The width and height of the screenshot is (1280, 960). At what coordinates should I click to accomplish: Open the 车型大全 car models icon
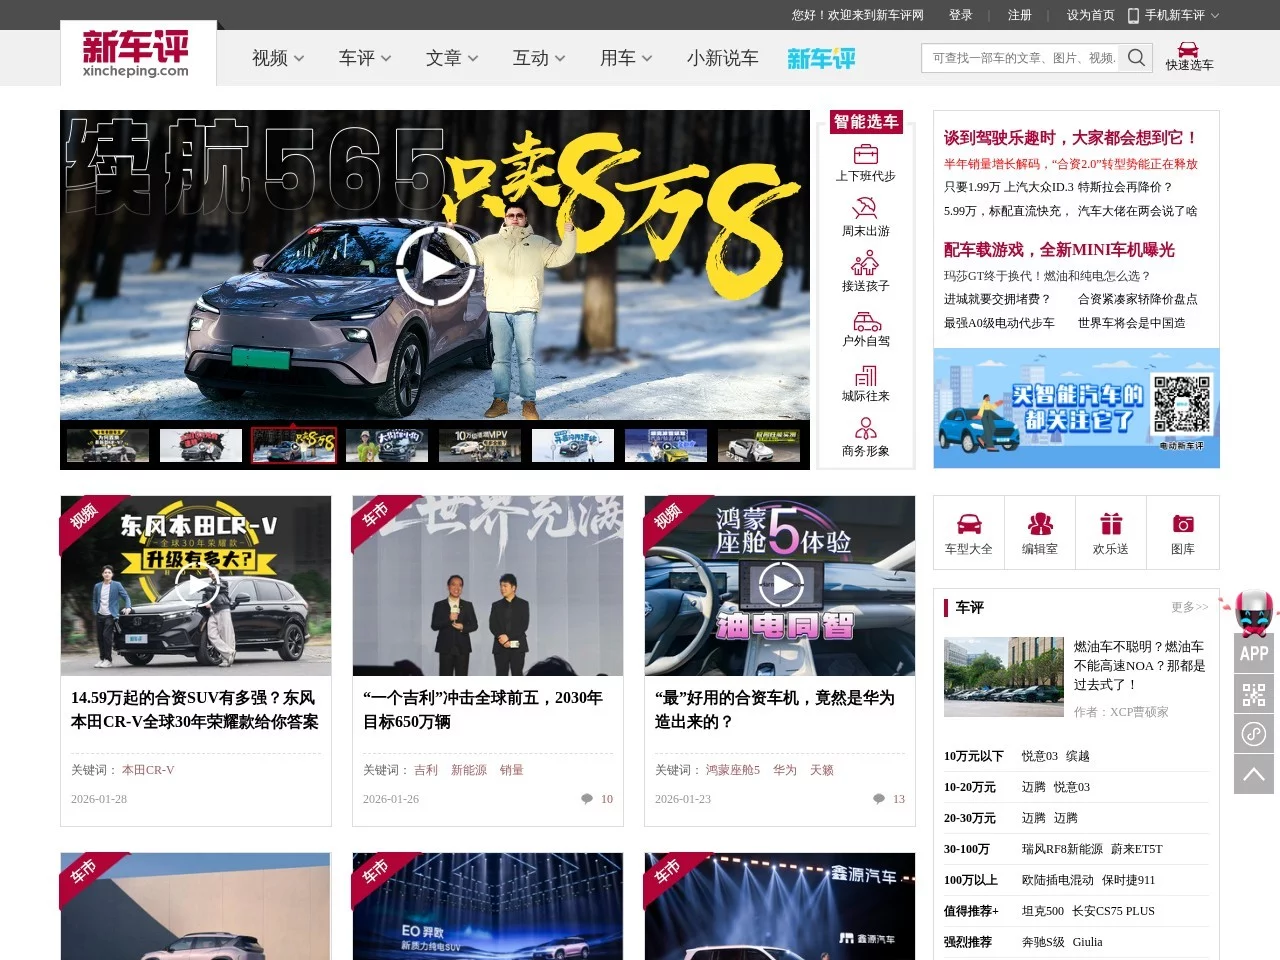pos(968,525)
